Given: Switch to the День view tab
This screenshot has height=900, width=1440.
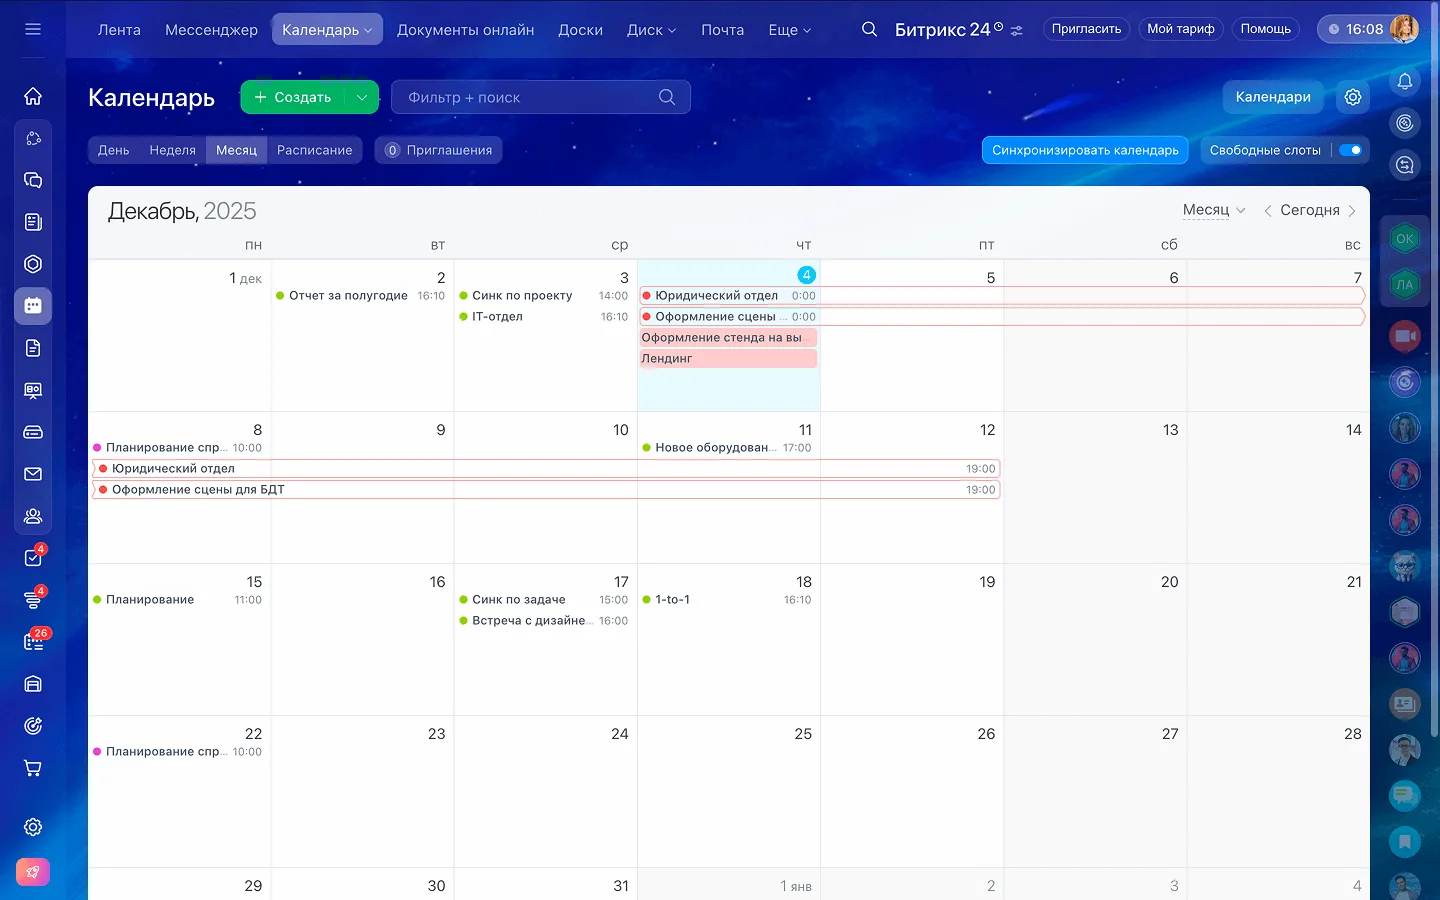Looking at the screenshot, I should point(113,150).
